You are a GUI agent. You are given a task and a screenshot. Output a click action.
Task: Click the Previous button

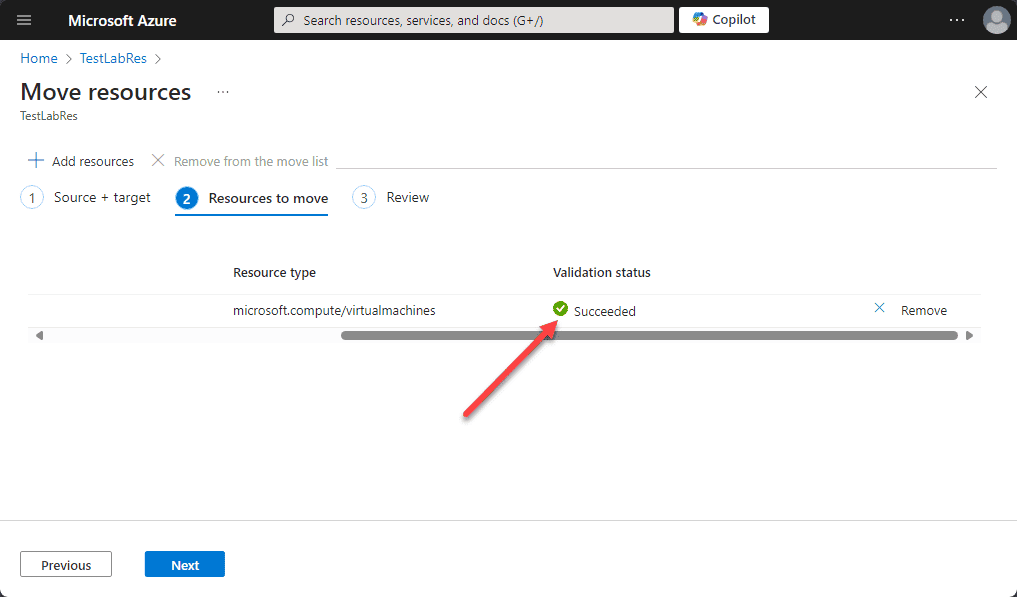point(66,565)
